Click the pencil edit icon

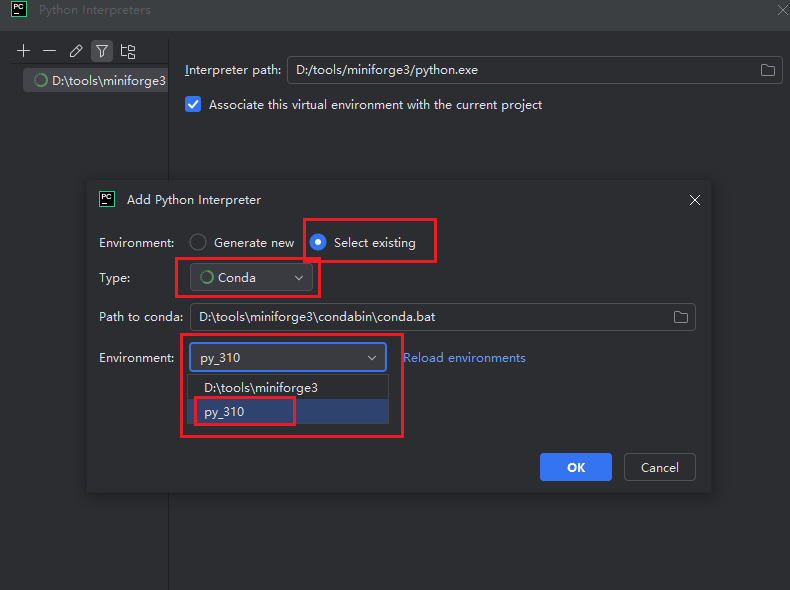[76, 51]
